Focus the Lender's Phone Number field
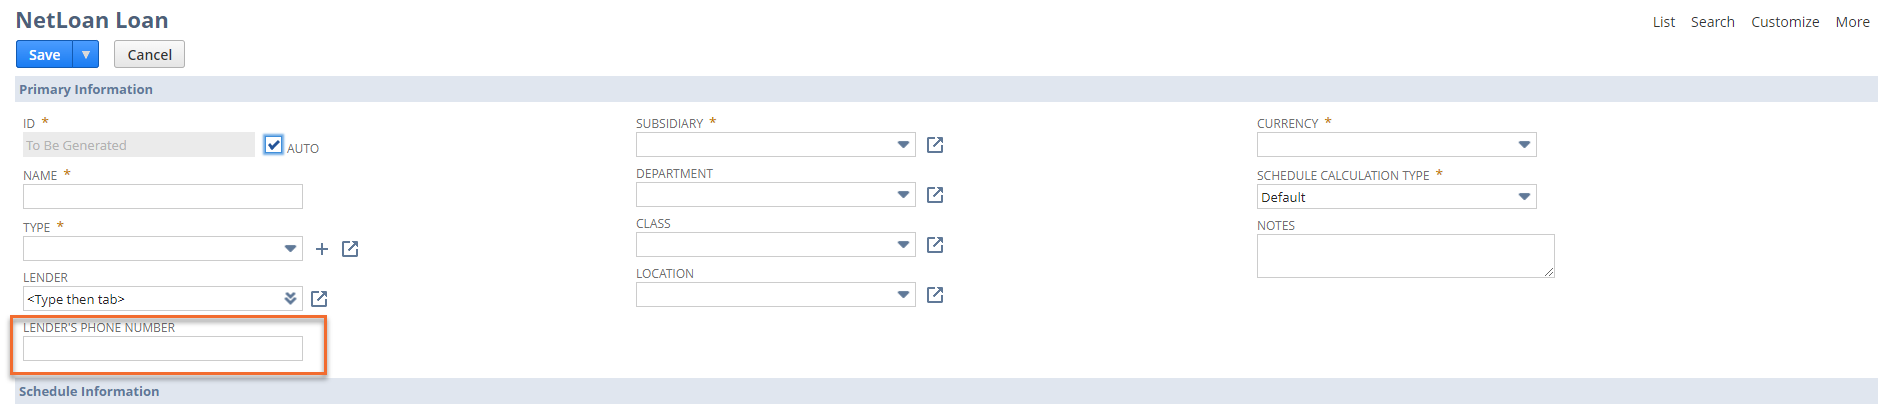This screenshot has width=1893, height=413. (163, 349)
